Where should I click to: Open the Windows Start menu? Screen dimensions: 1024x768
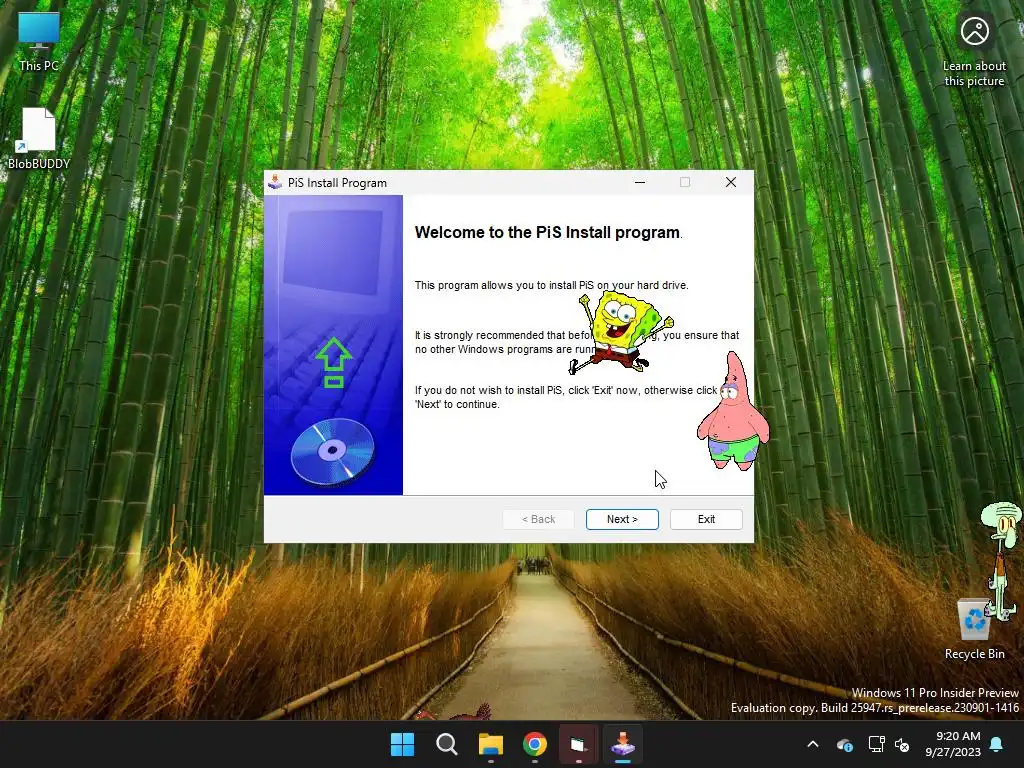click(x=402, y=744)
